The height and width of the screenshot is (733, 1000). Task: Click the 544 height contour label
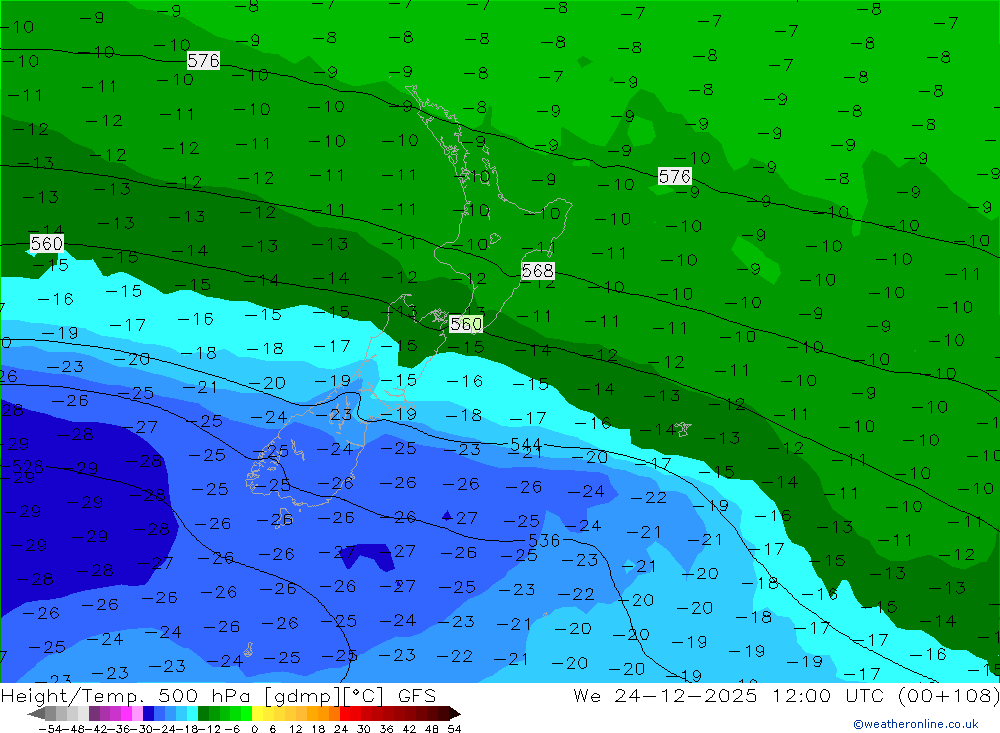tap(526, 444)
